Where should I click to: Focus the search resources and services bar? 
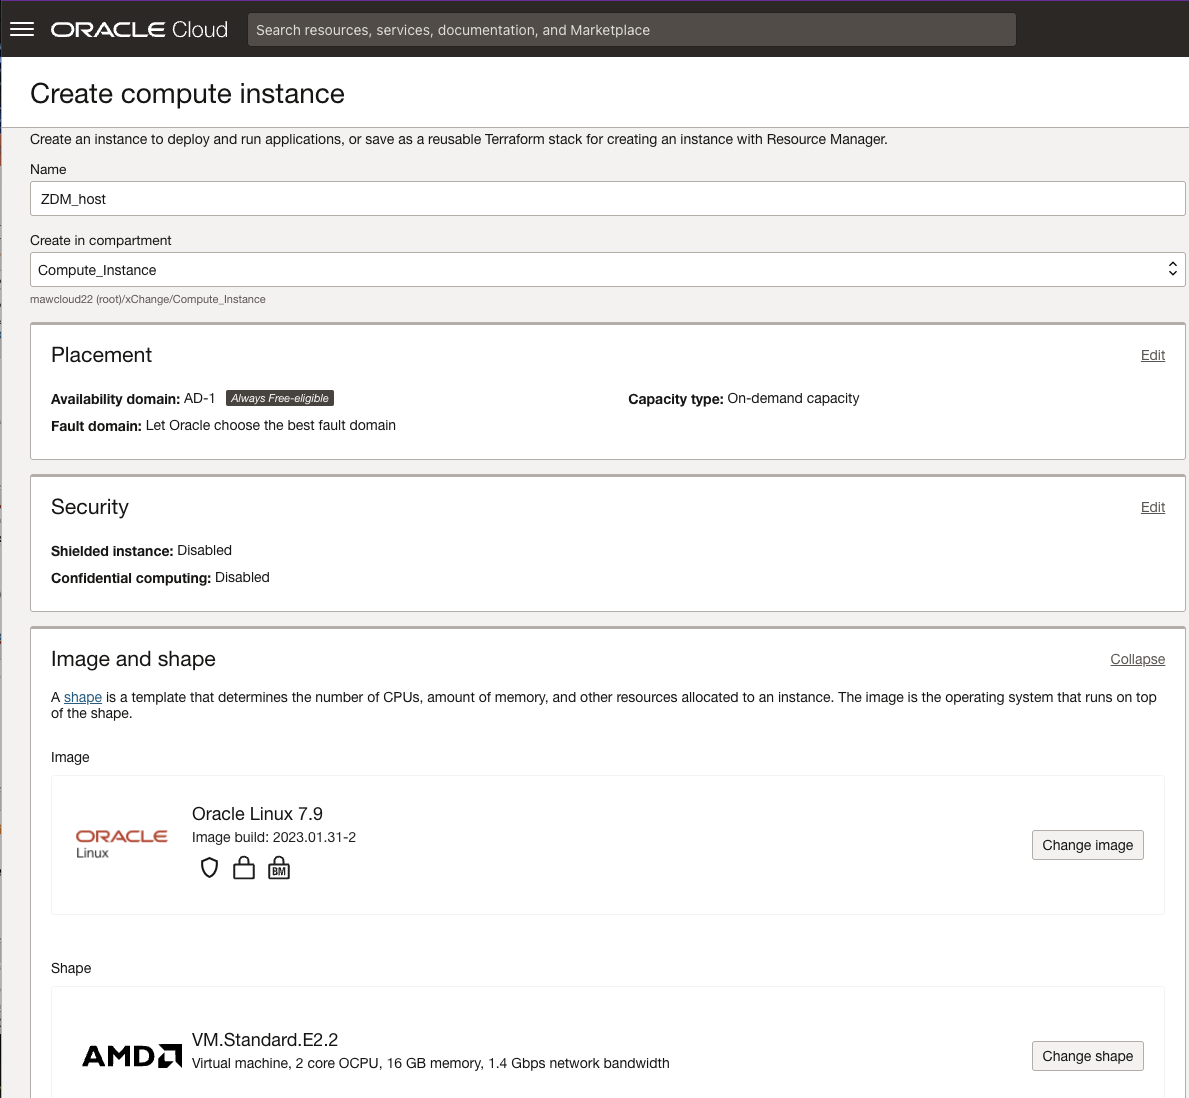tap(631, 30)
